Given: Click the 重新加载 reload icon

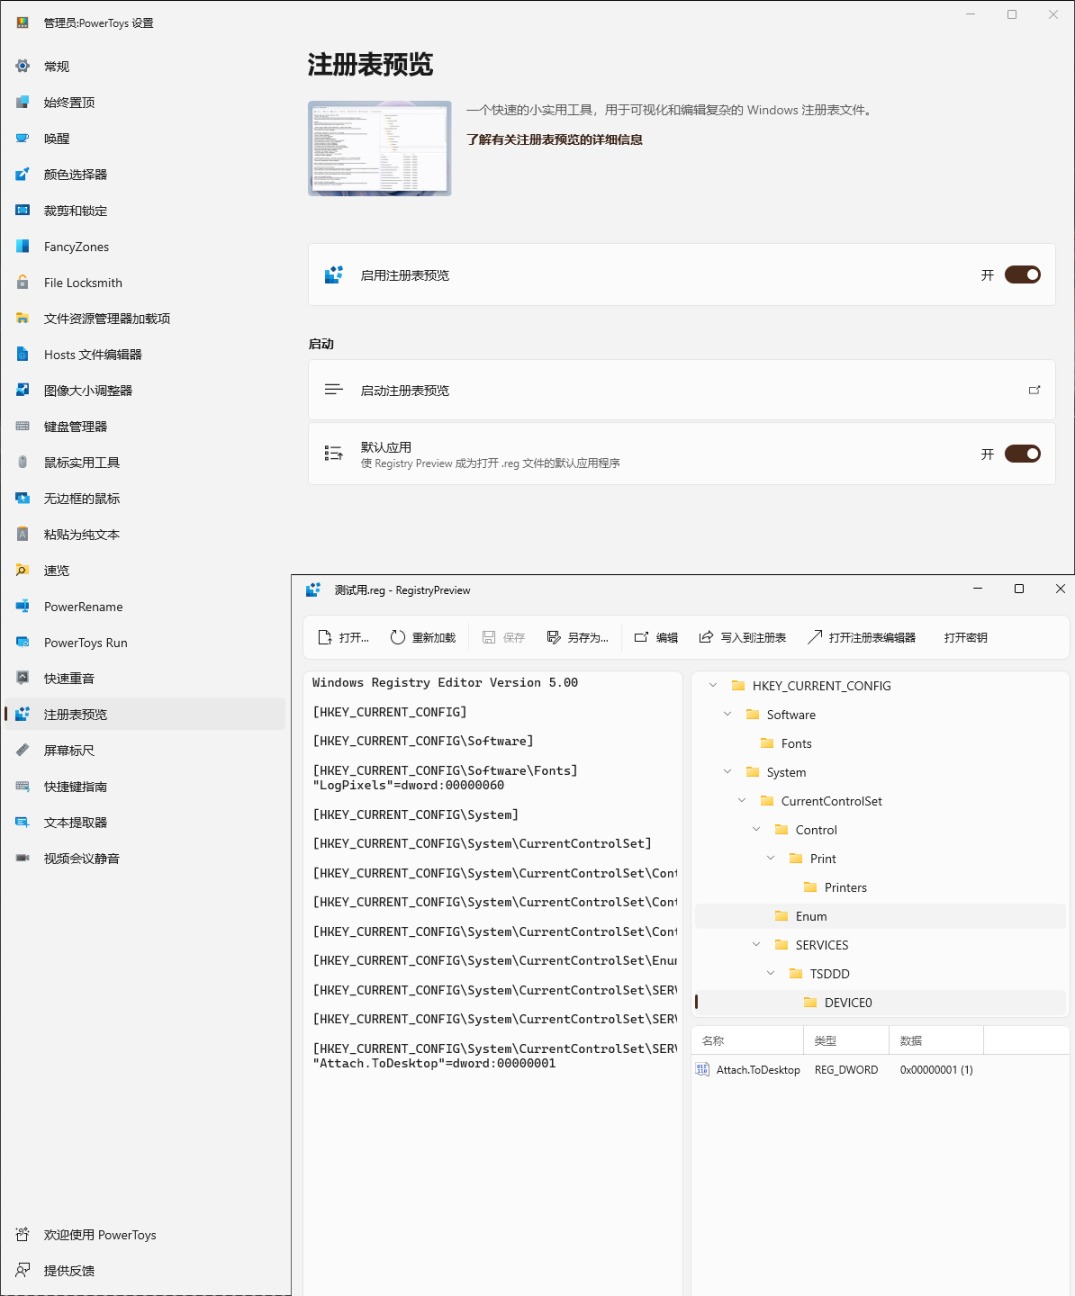Looking at the screenshot, I should click(x=397, y=637).
